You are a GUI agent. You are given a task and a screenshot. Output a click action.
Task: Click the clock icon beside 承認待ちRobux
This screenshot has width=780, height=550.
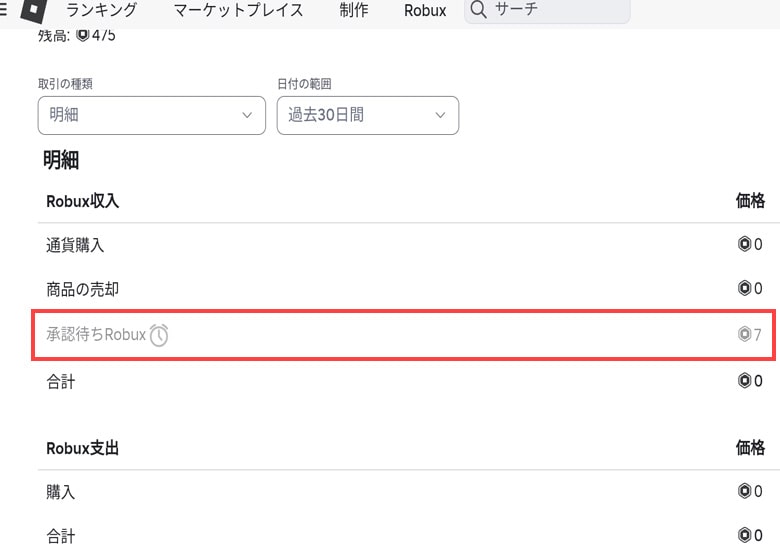(159, 335)
